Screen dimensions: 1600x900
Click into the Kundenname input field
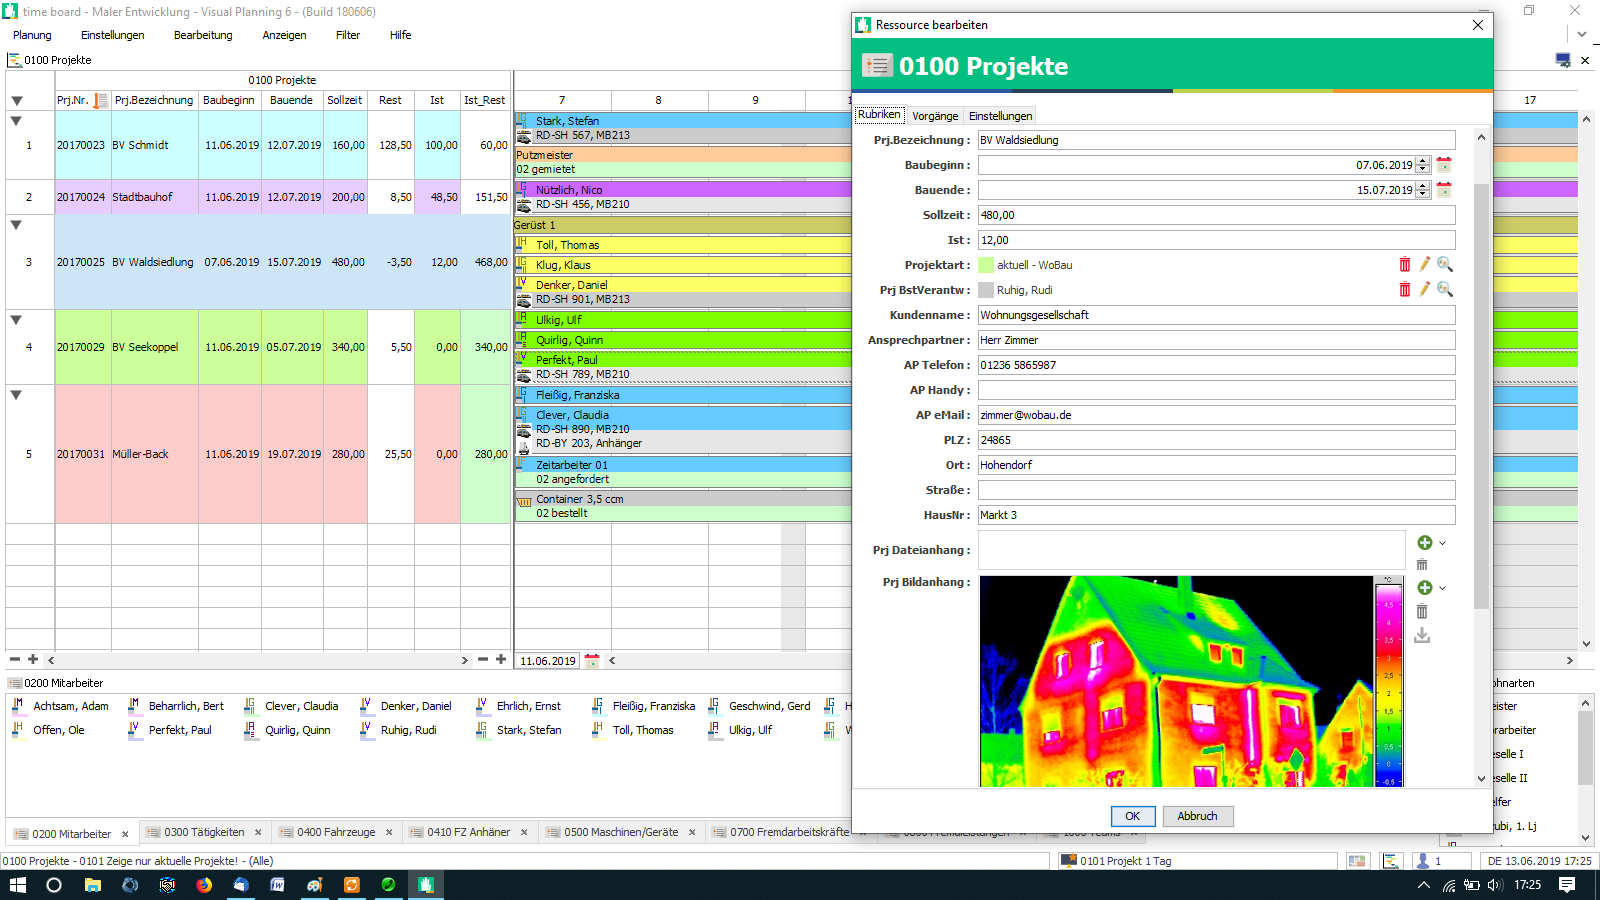coord(1215,315)
